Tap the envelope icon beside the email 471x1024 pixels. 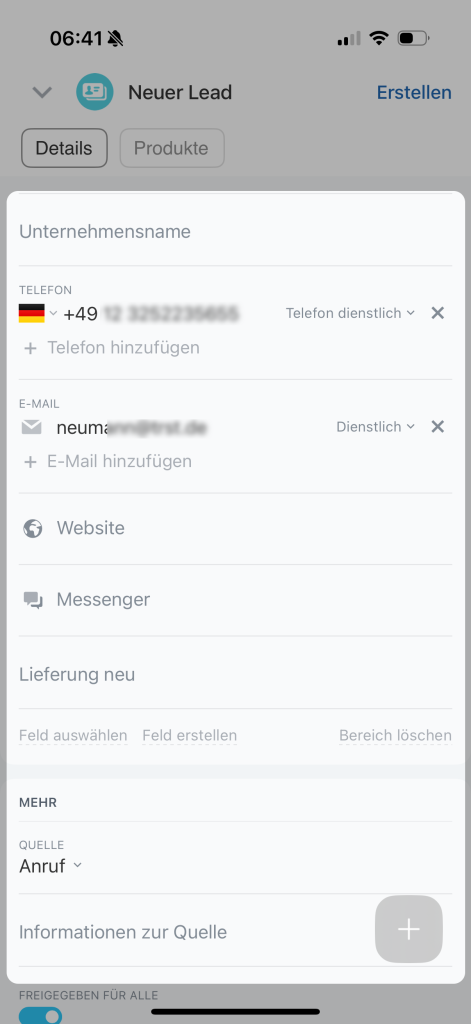(x=31, y=428)
